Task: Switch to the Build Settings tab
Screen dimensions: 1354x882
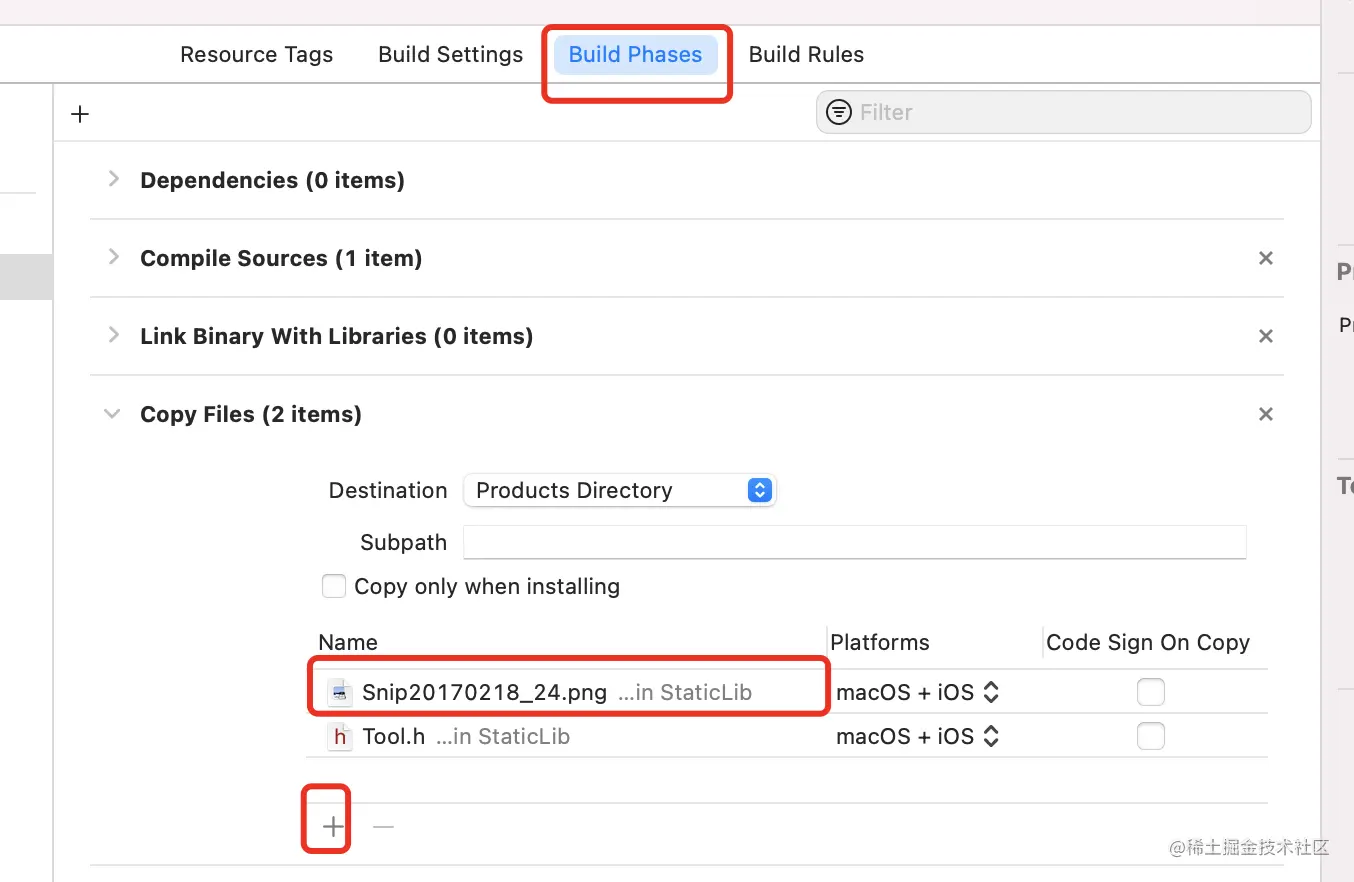Action: click(450, 55)
